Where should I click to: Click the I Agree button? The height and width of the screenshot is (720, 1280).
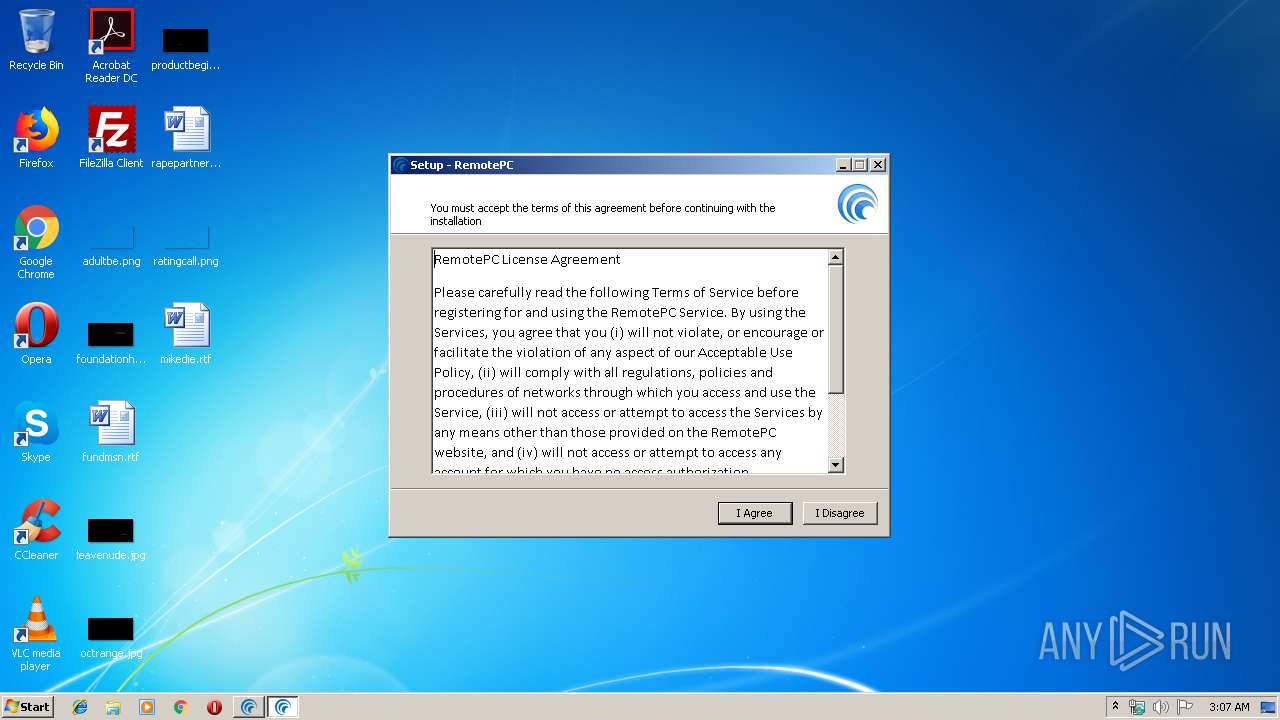pyautogui.click(x=755, y=513)
